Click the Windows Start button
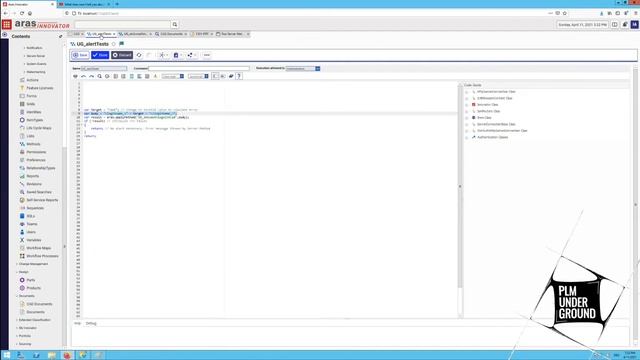Screen dimensions: 640x360 (x=6, y=355)
